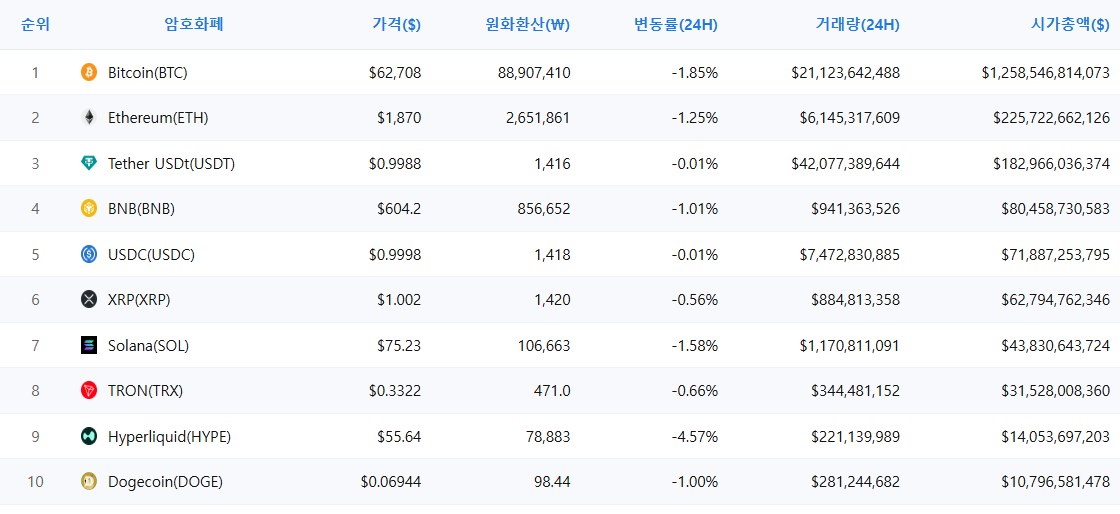Open Tether USDt(USDT) name link
The width and height of the screenshot is (1120, 514).
[171, 163]
